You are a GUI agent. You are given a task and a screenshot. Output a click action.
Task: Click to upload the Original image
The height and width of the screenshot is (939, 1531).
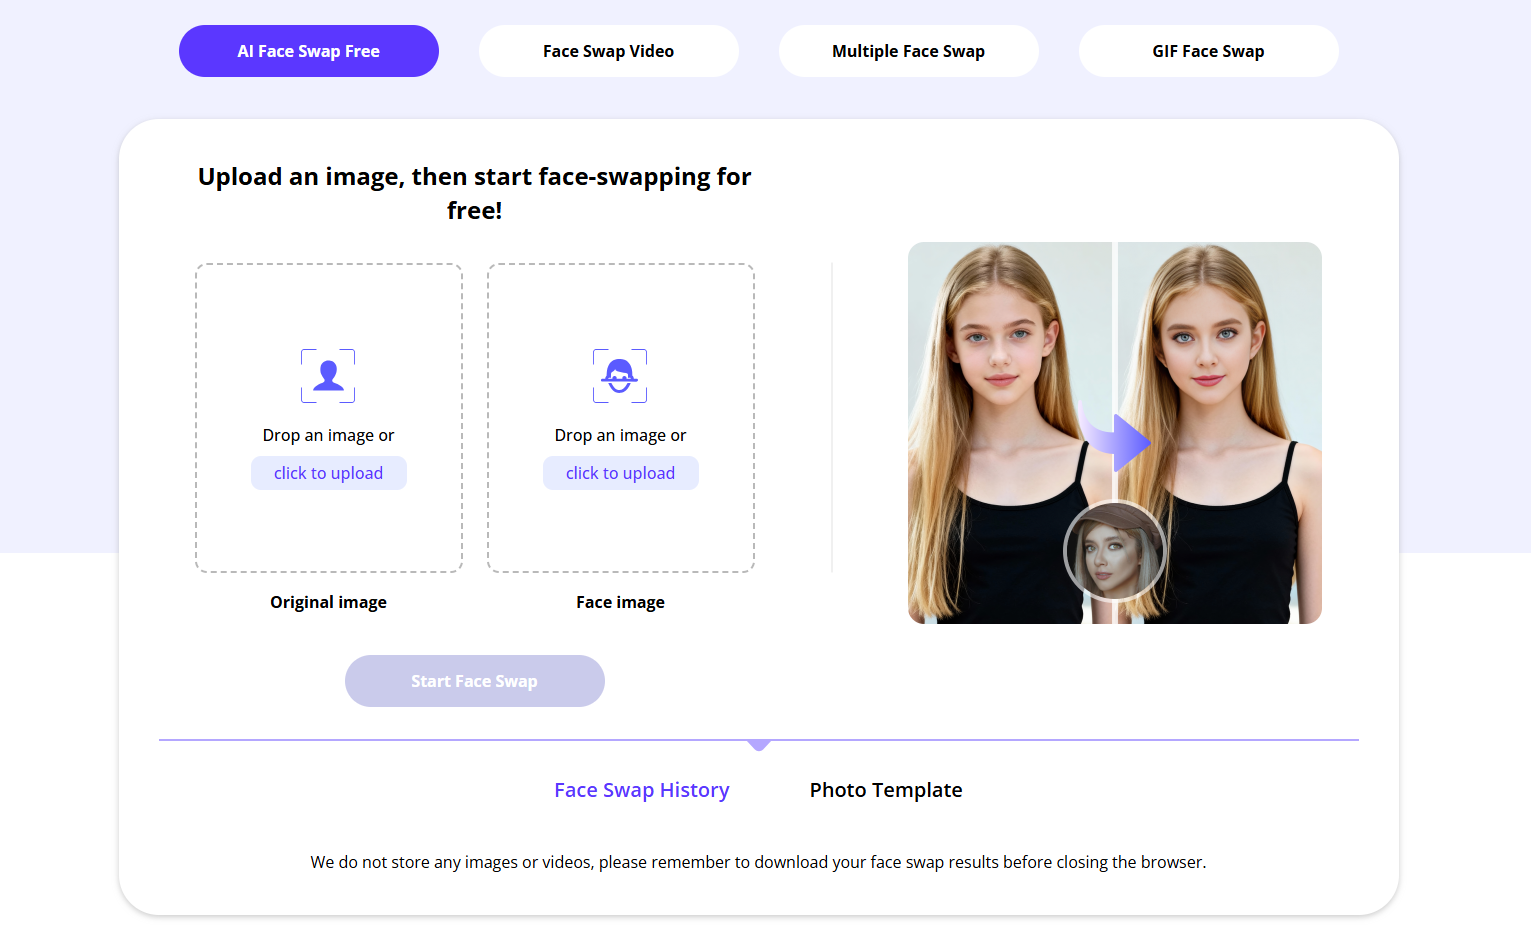(x=328, y=472)
